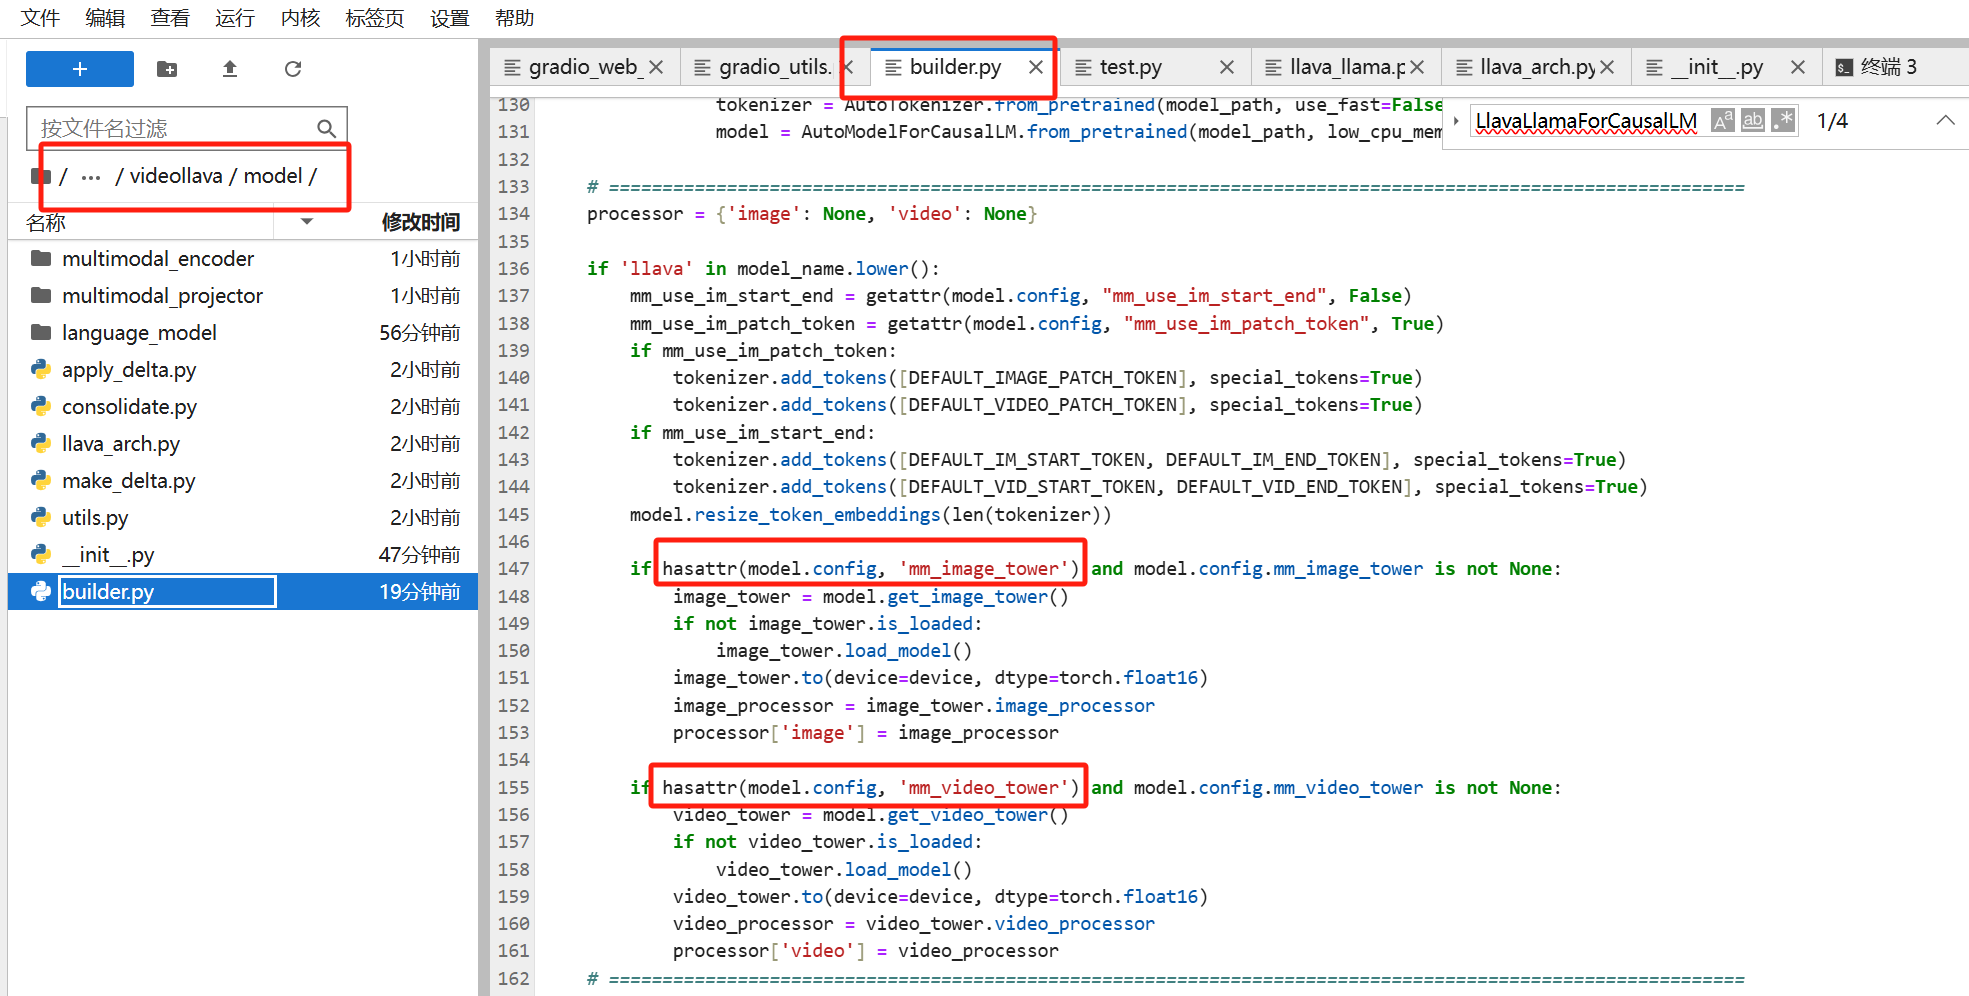1969x996 pixels.
Task: Toggle match case in find bar
Action: click(x=1722, y=121)
